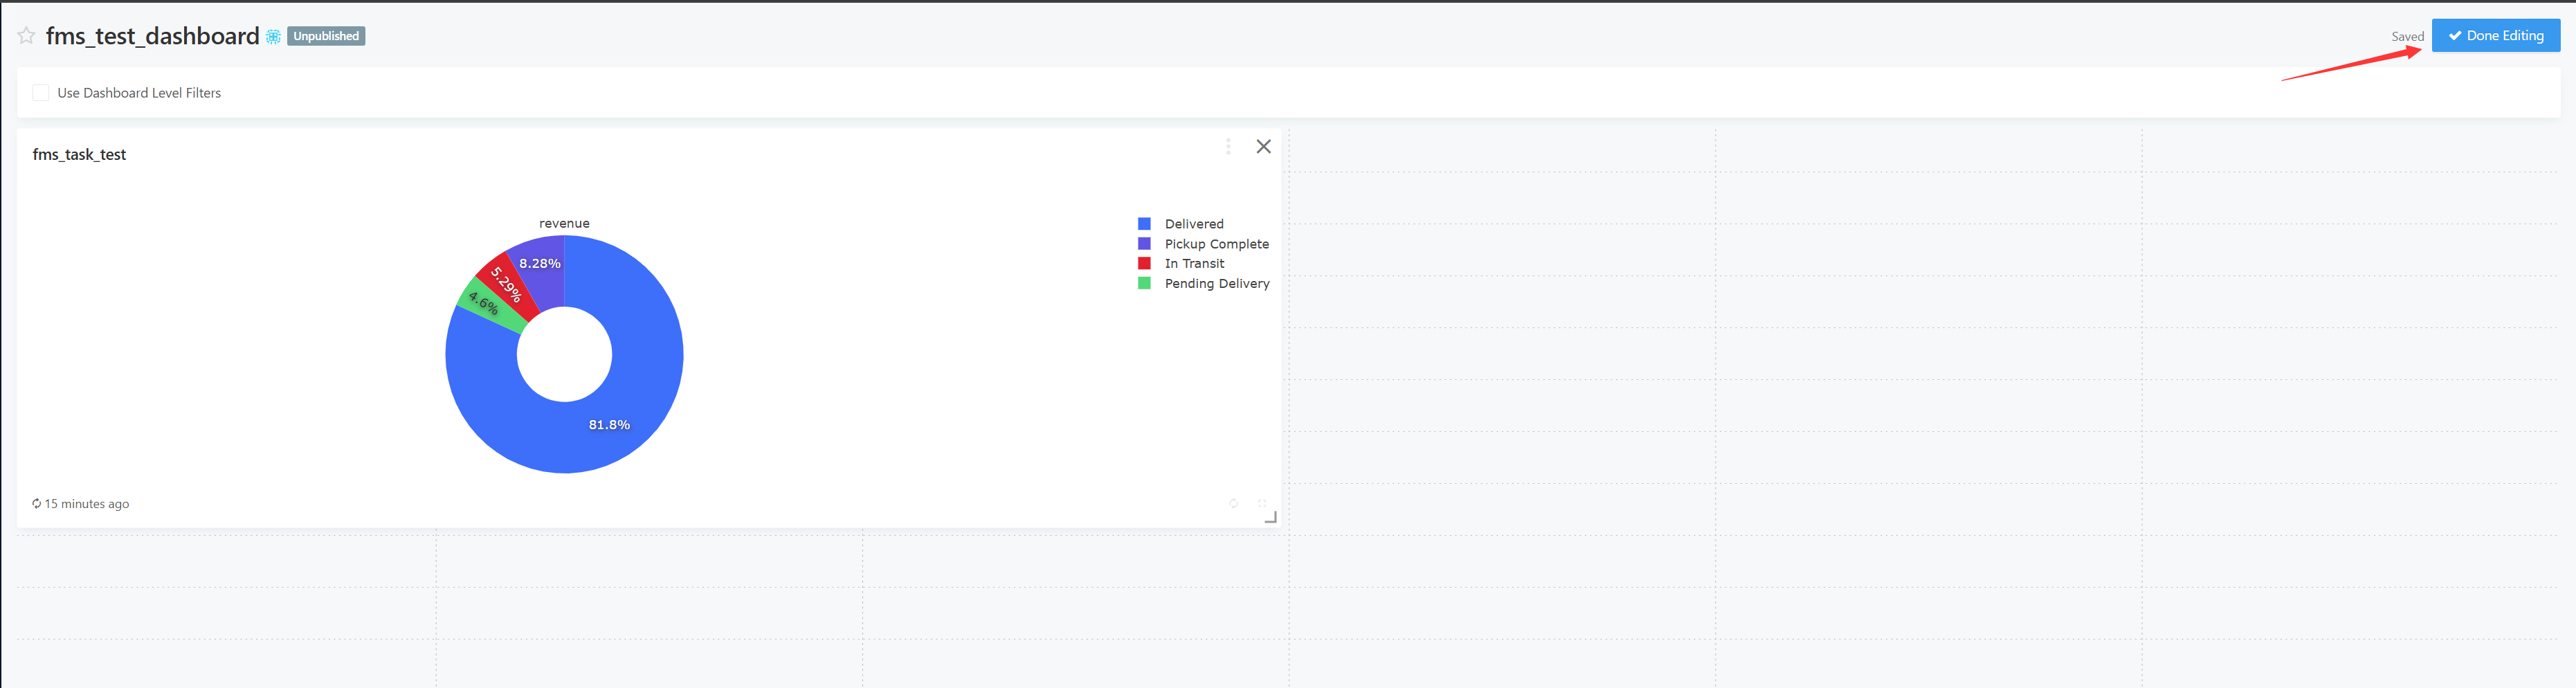Toggle Delivered series in chart legend
Image resolution: width=2576 pixels, height=688 pixels.
pos(1193,224)
